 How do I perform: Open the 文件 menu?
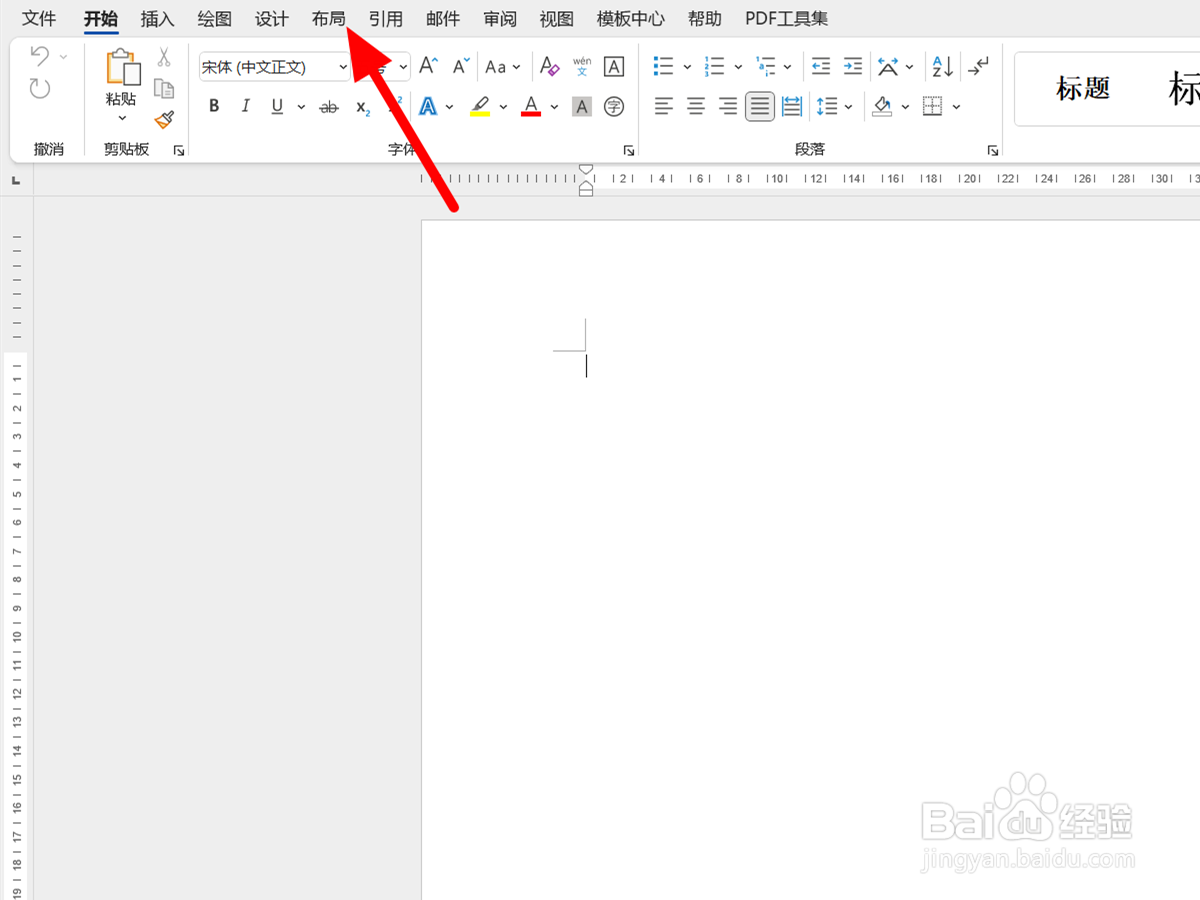tap(39, 19)
